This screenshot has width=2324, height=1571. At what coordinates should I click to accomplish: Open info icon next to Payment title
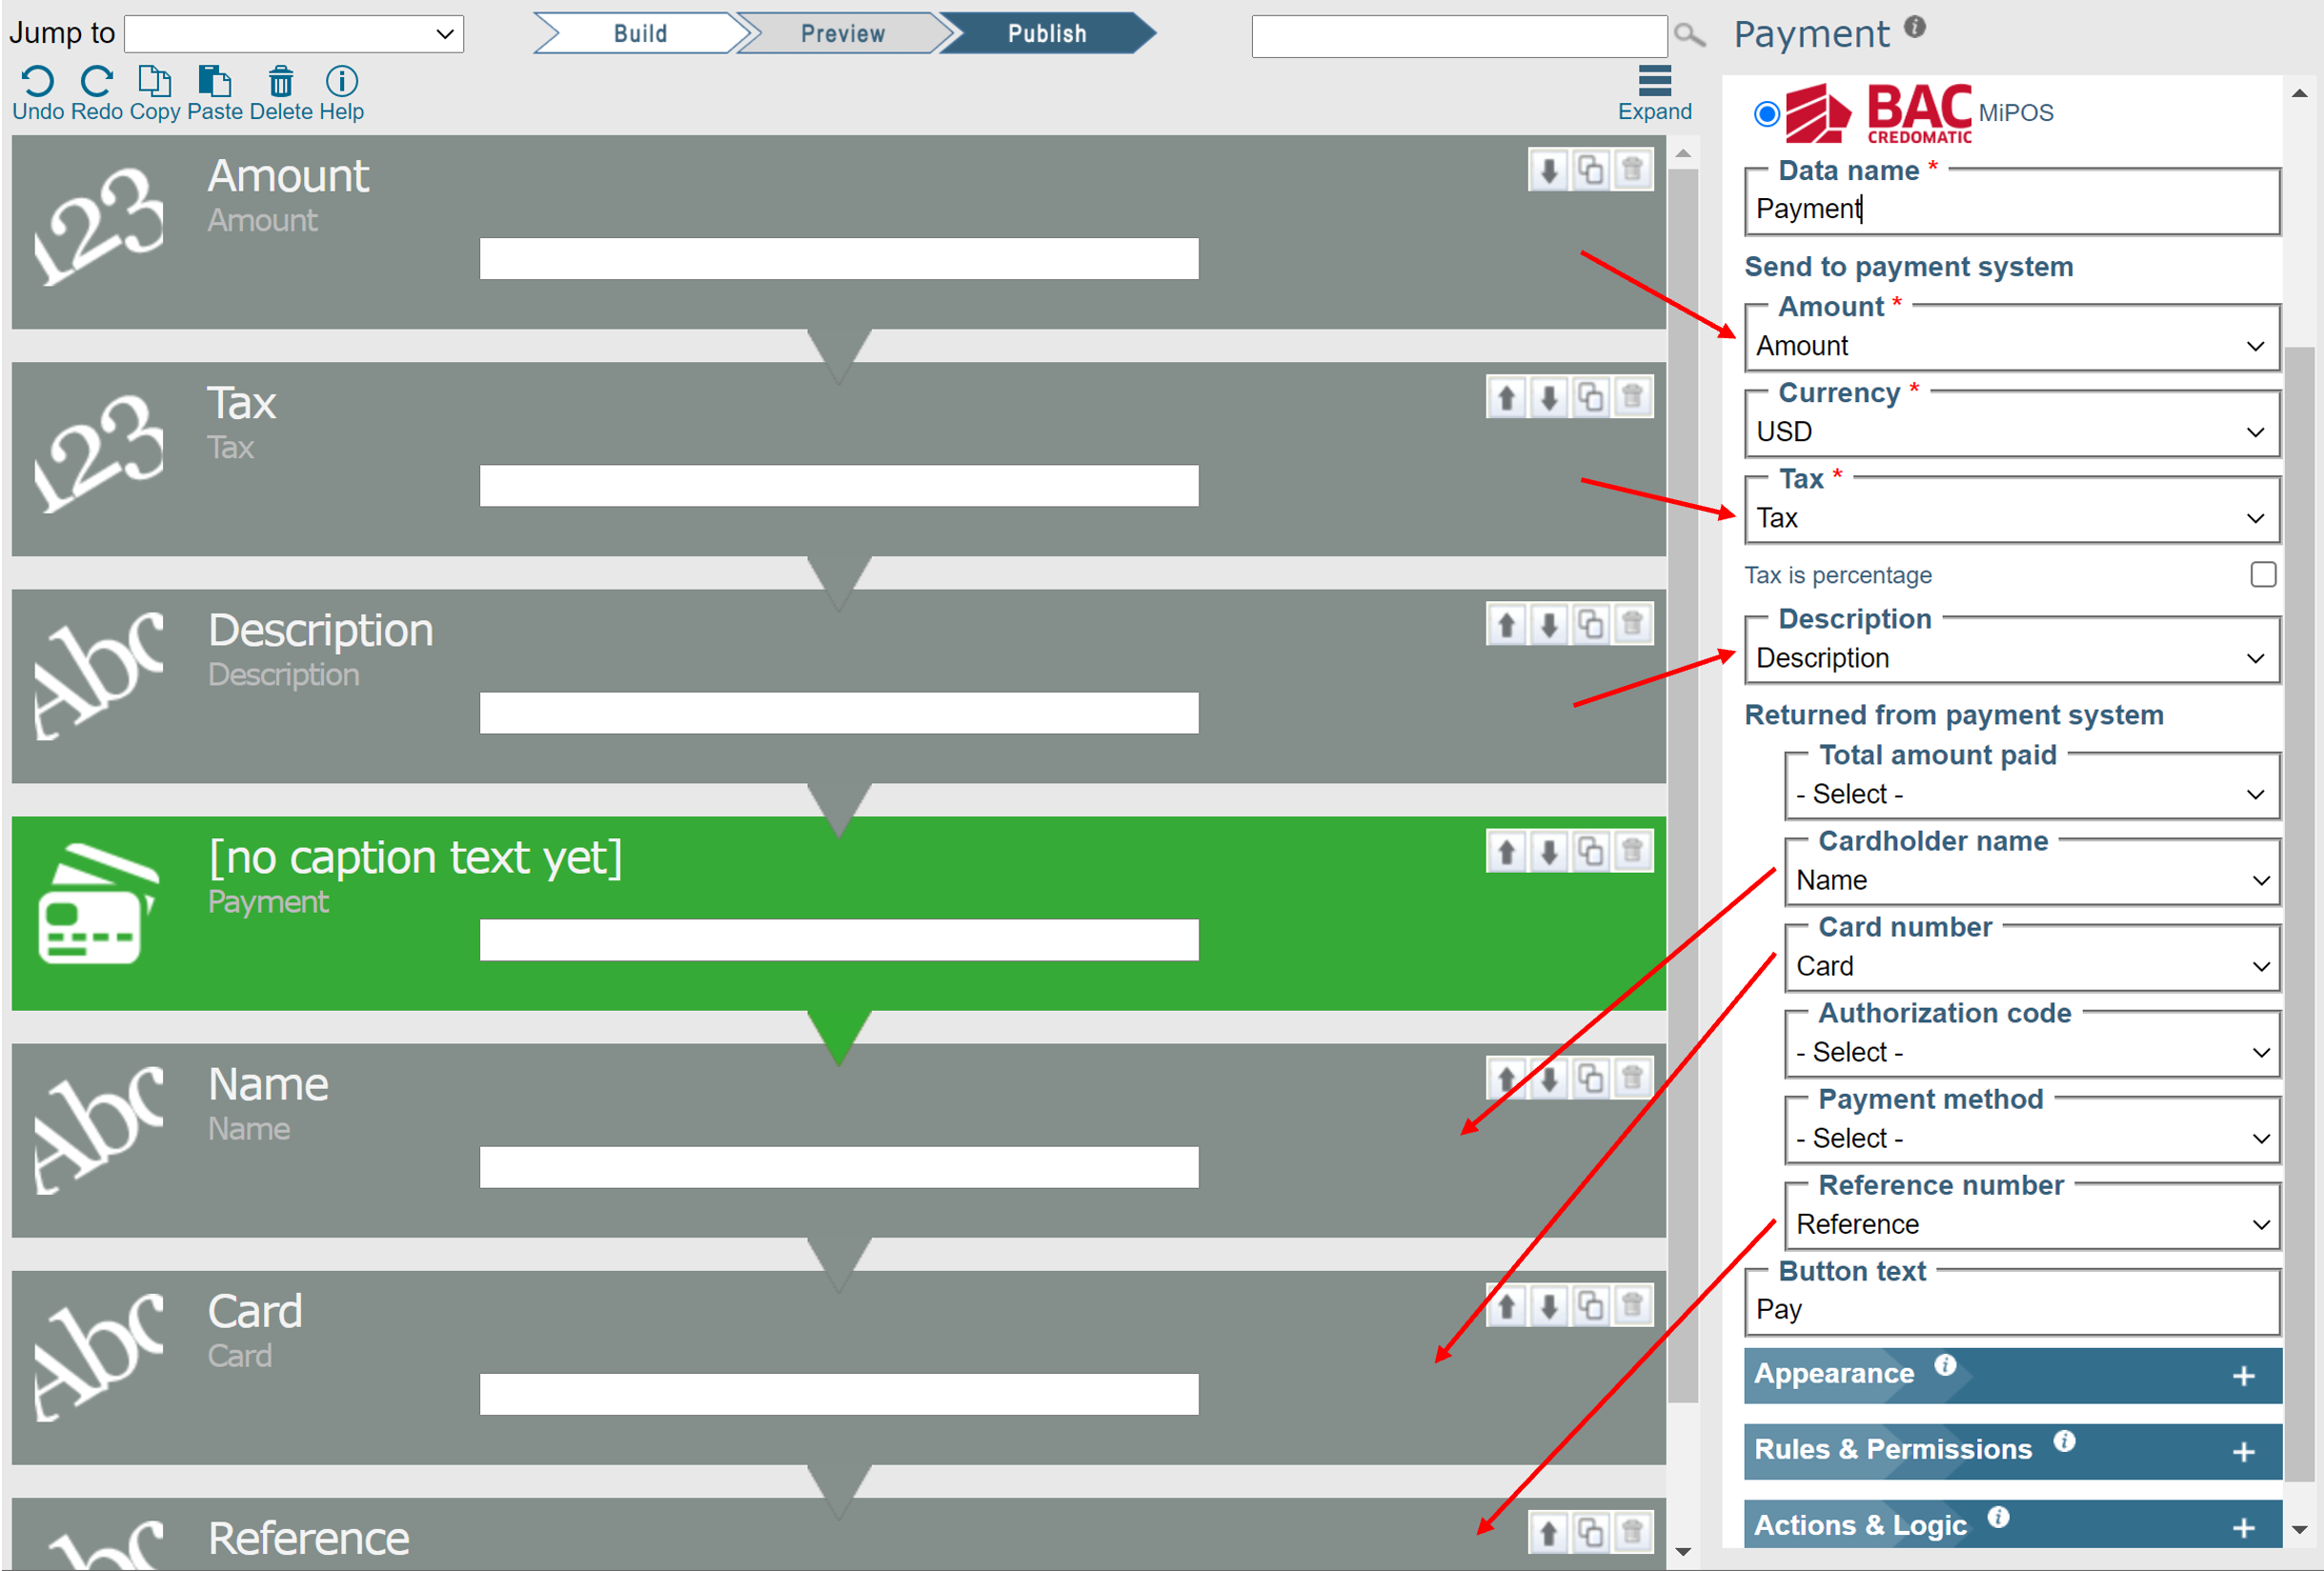coord(1915,27)
